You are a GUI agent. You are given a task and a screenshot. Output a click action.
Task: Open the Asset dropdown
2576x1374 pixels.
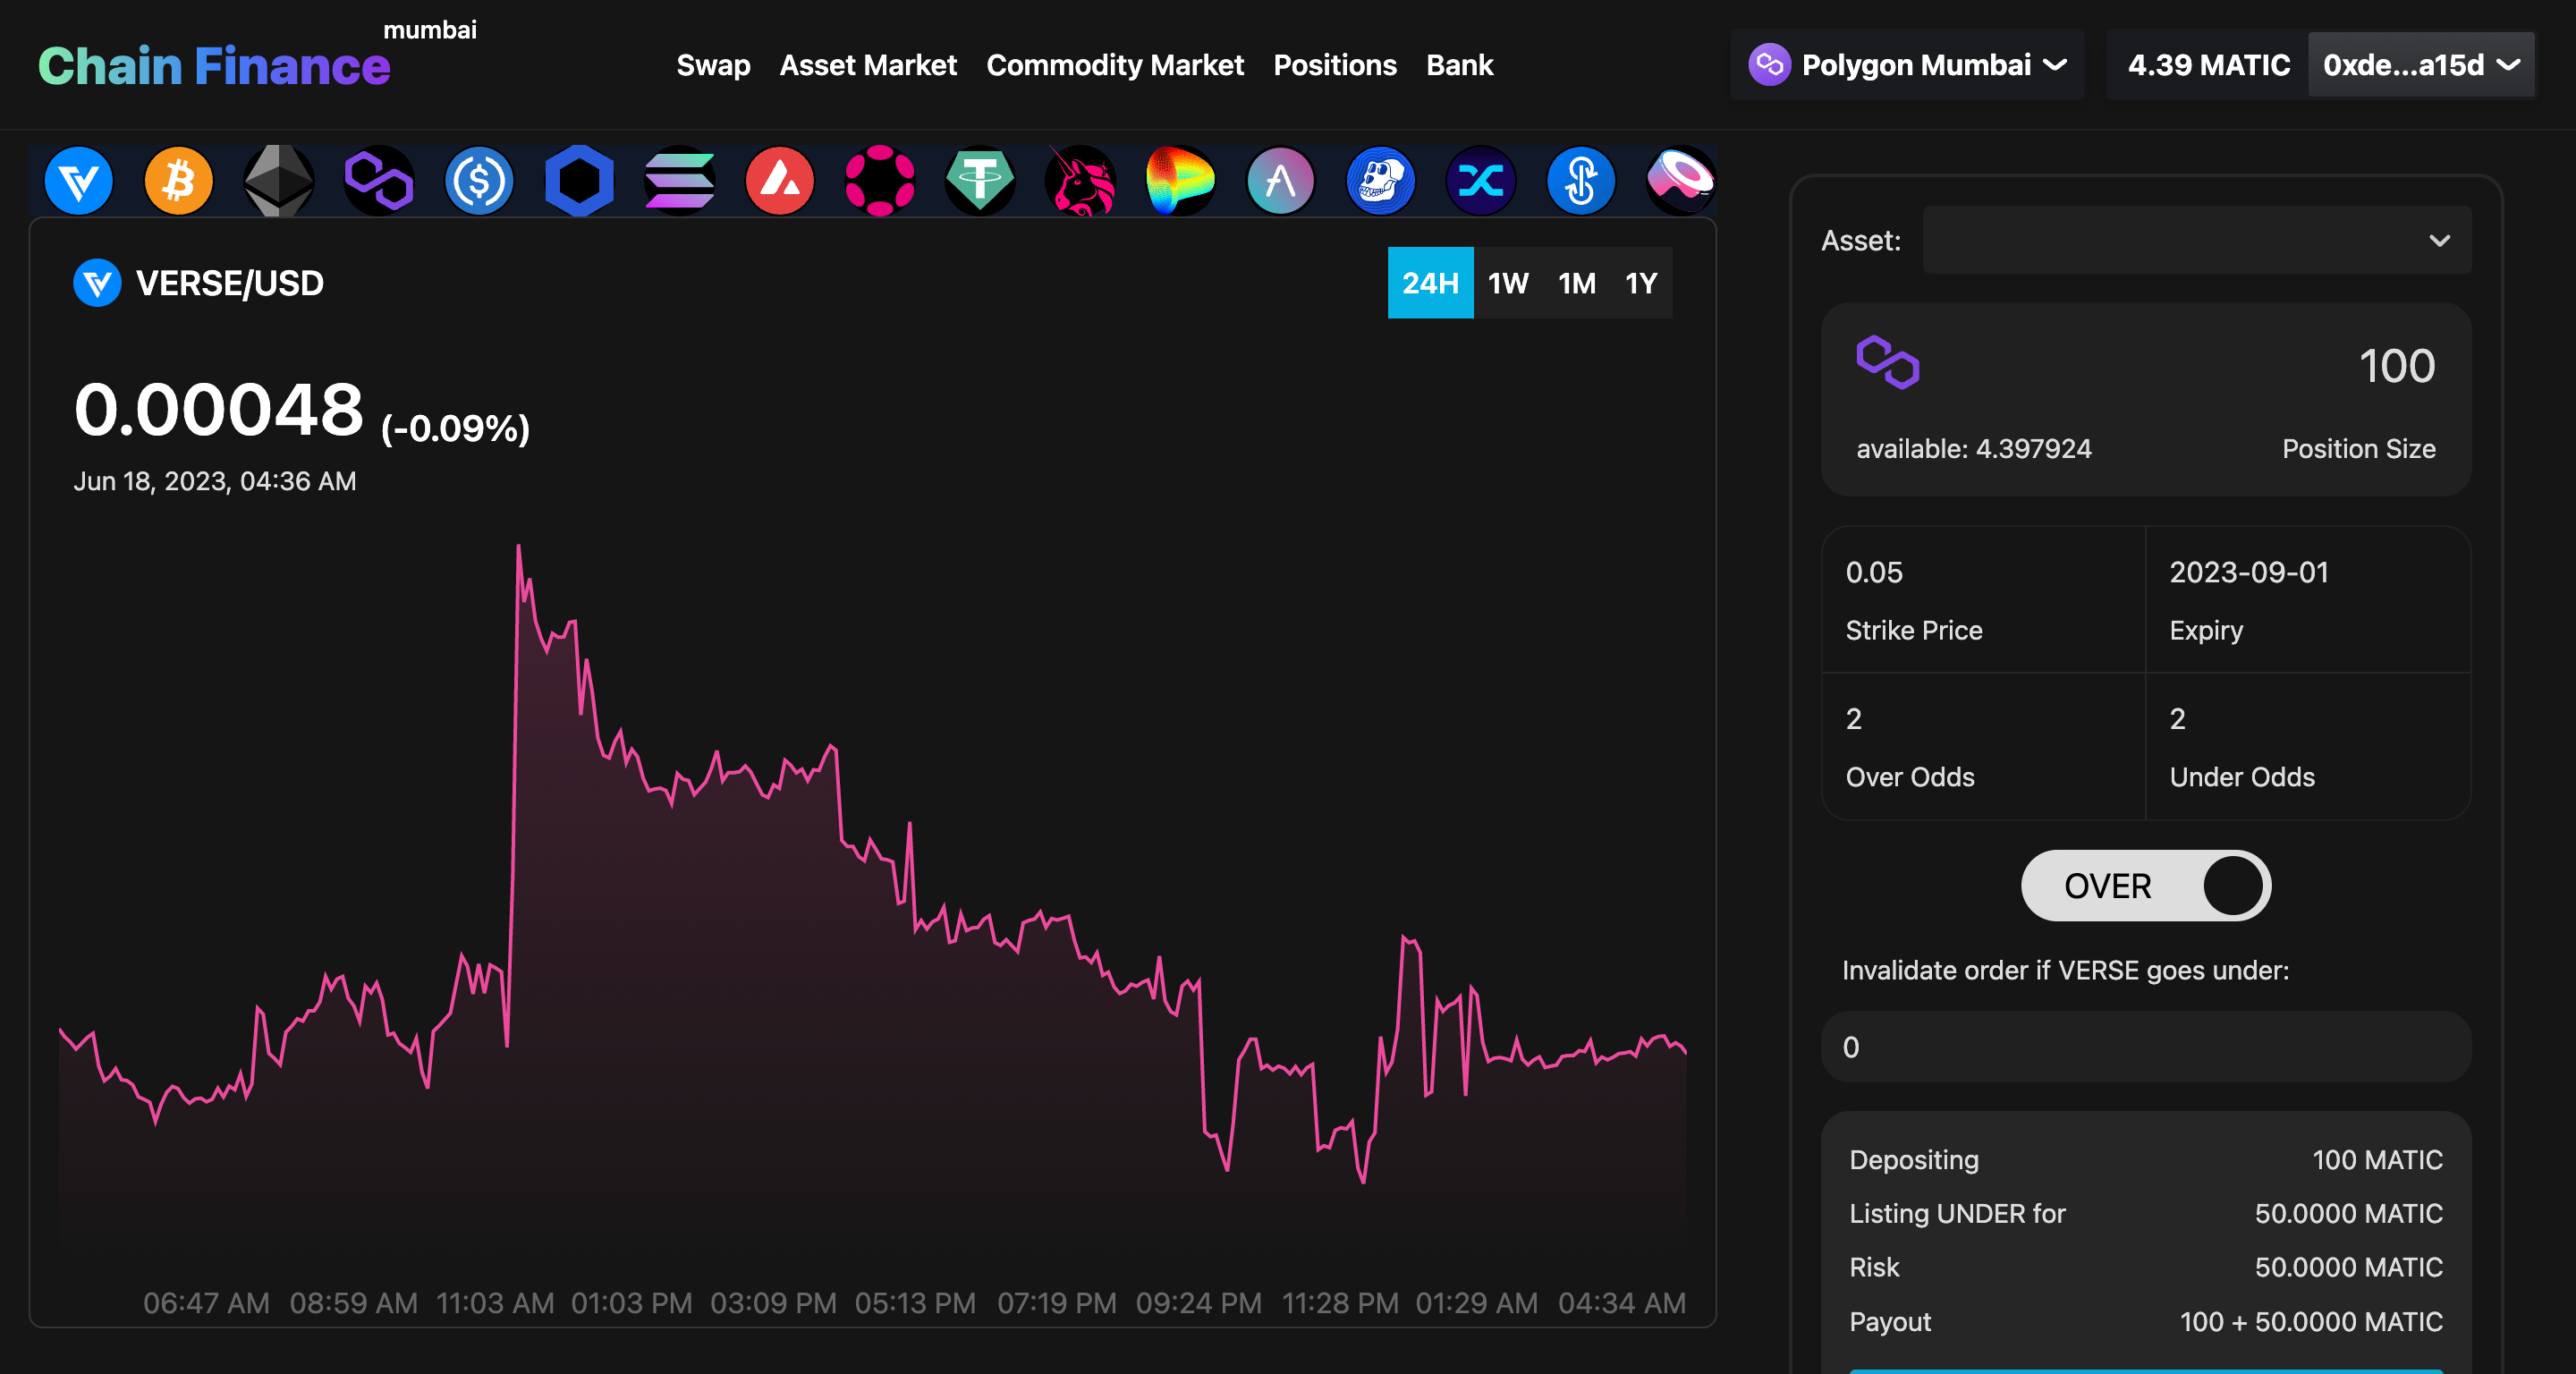click(2196, 240)
